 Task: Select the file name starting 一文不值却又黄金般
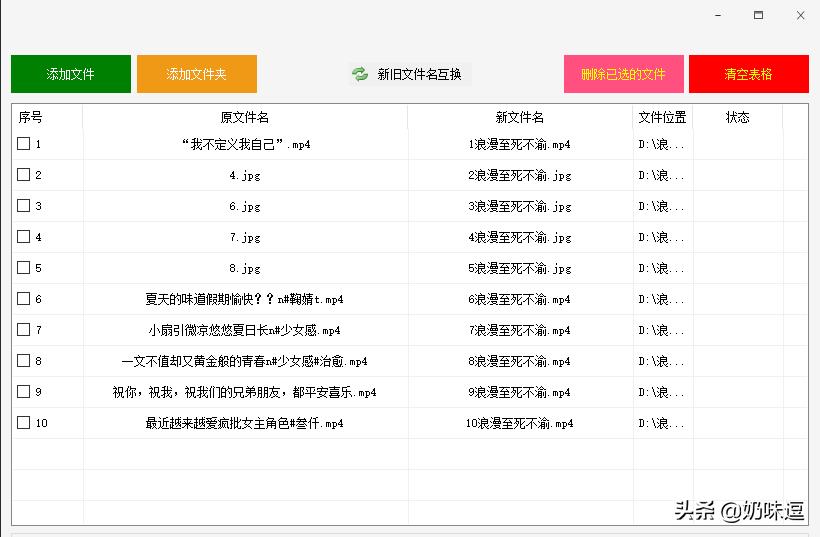244,361
